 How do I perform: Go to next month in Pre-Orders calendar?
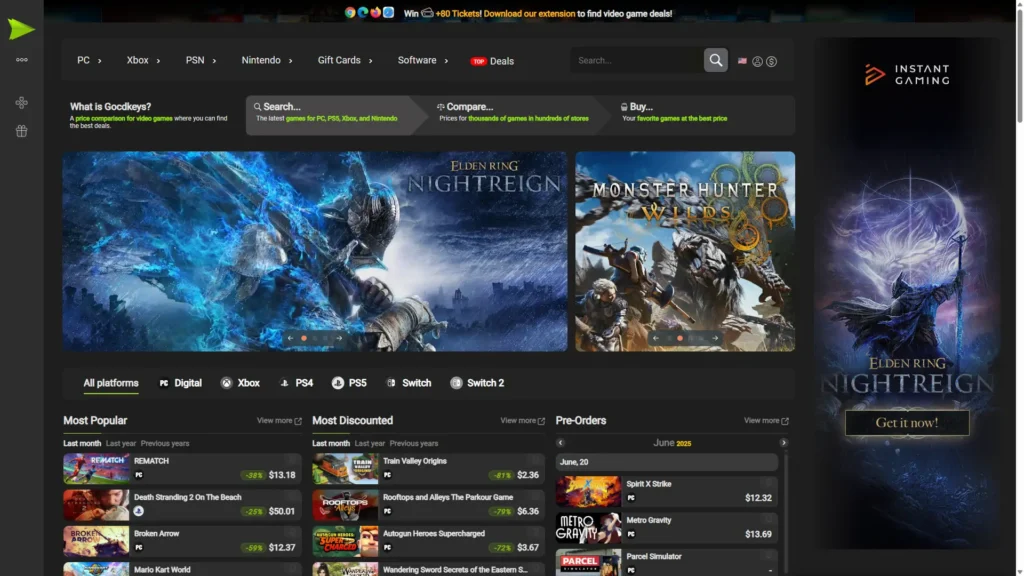[x=784, y=443]
